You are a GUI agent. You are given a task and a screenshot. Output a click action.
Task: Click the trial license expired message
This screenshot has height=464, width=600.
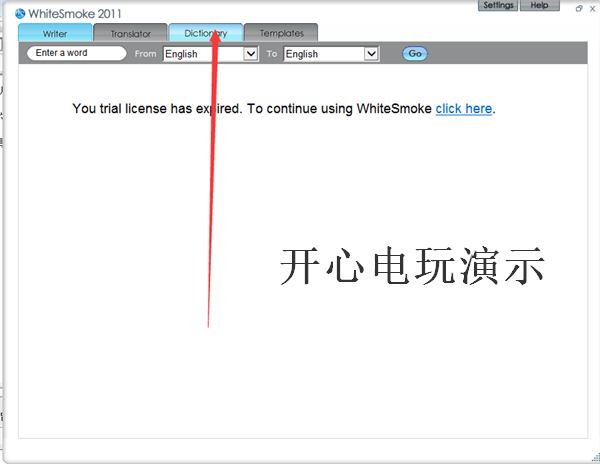pos(284,109)
